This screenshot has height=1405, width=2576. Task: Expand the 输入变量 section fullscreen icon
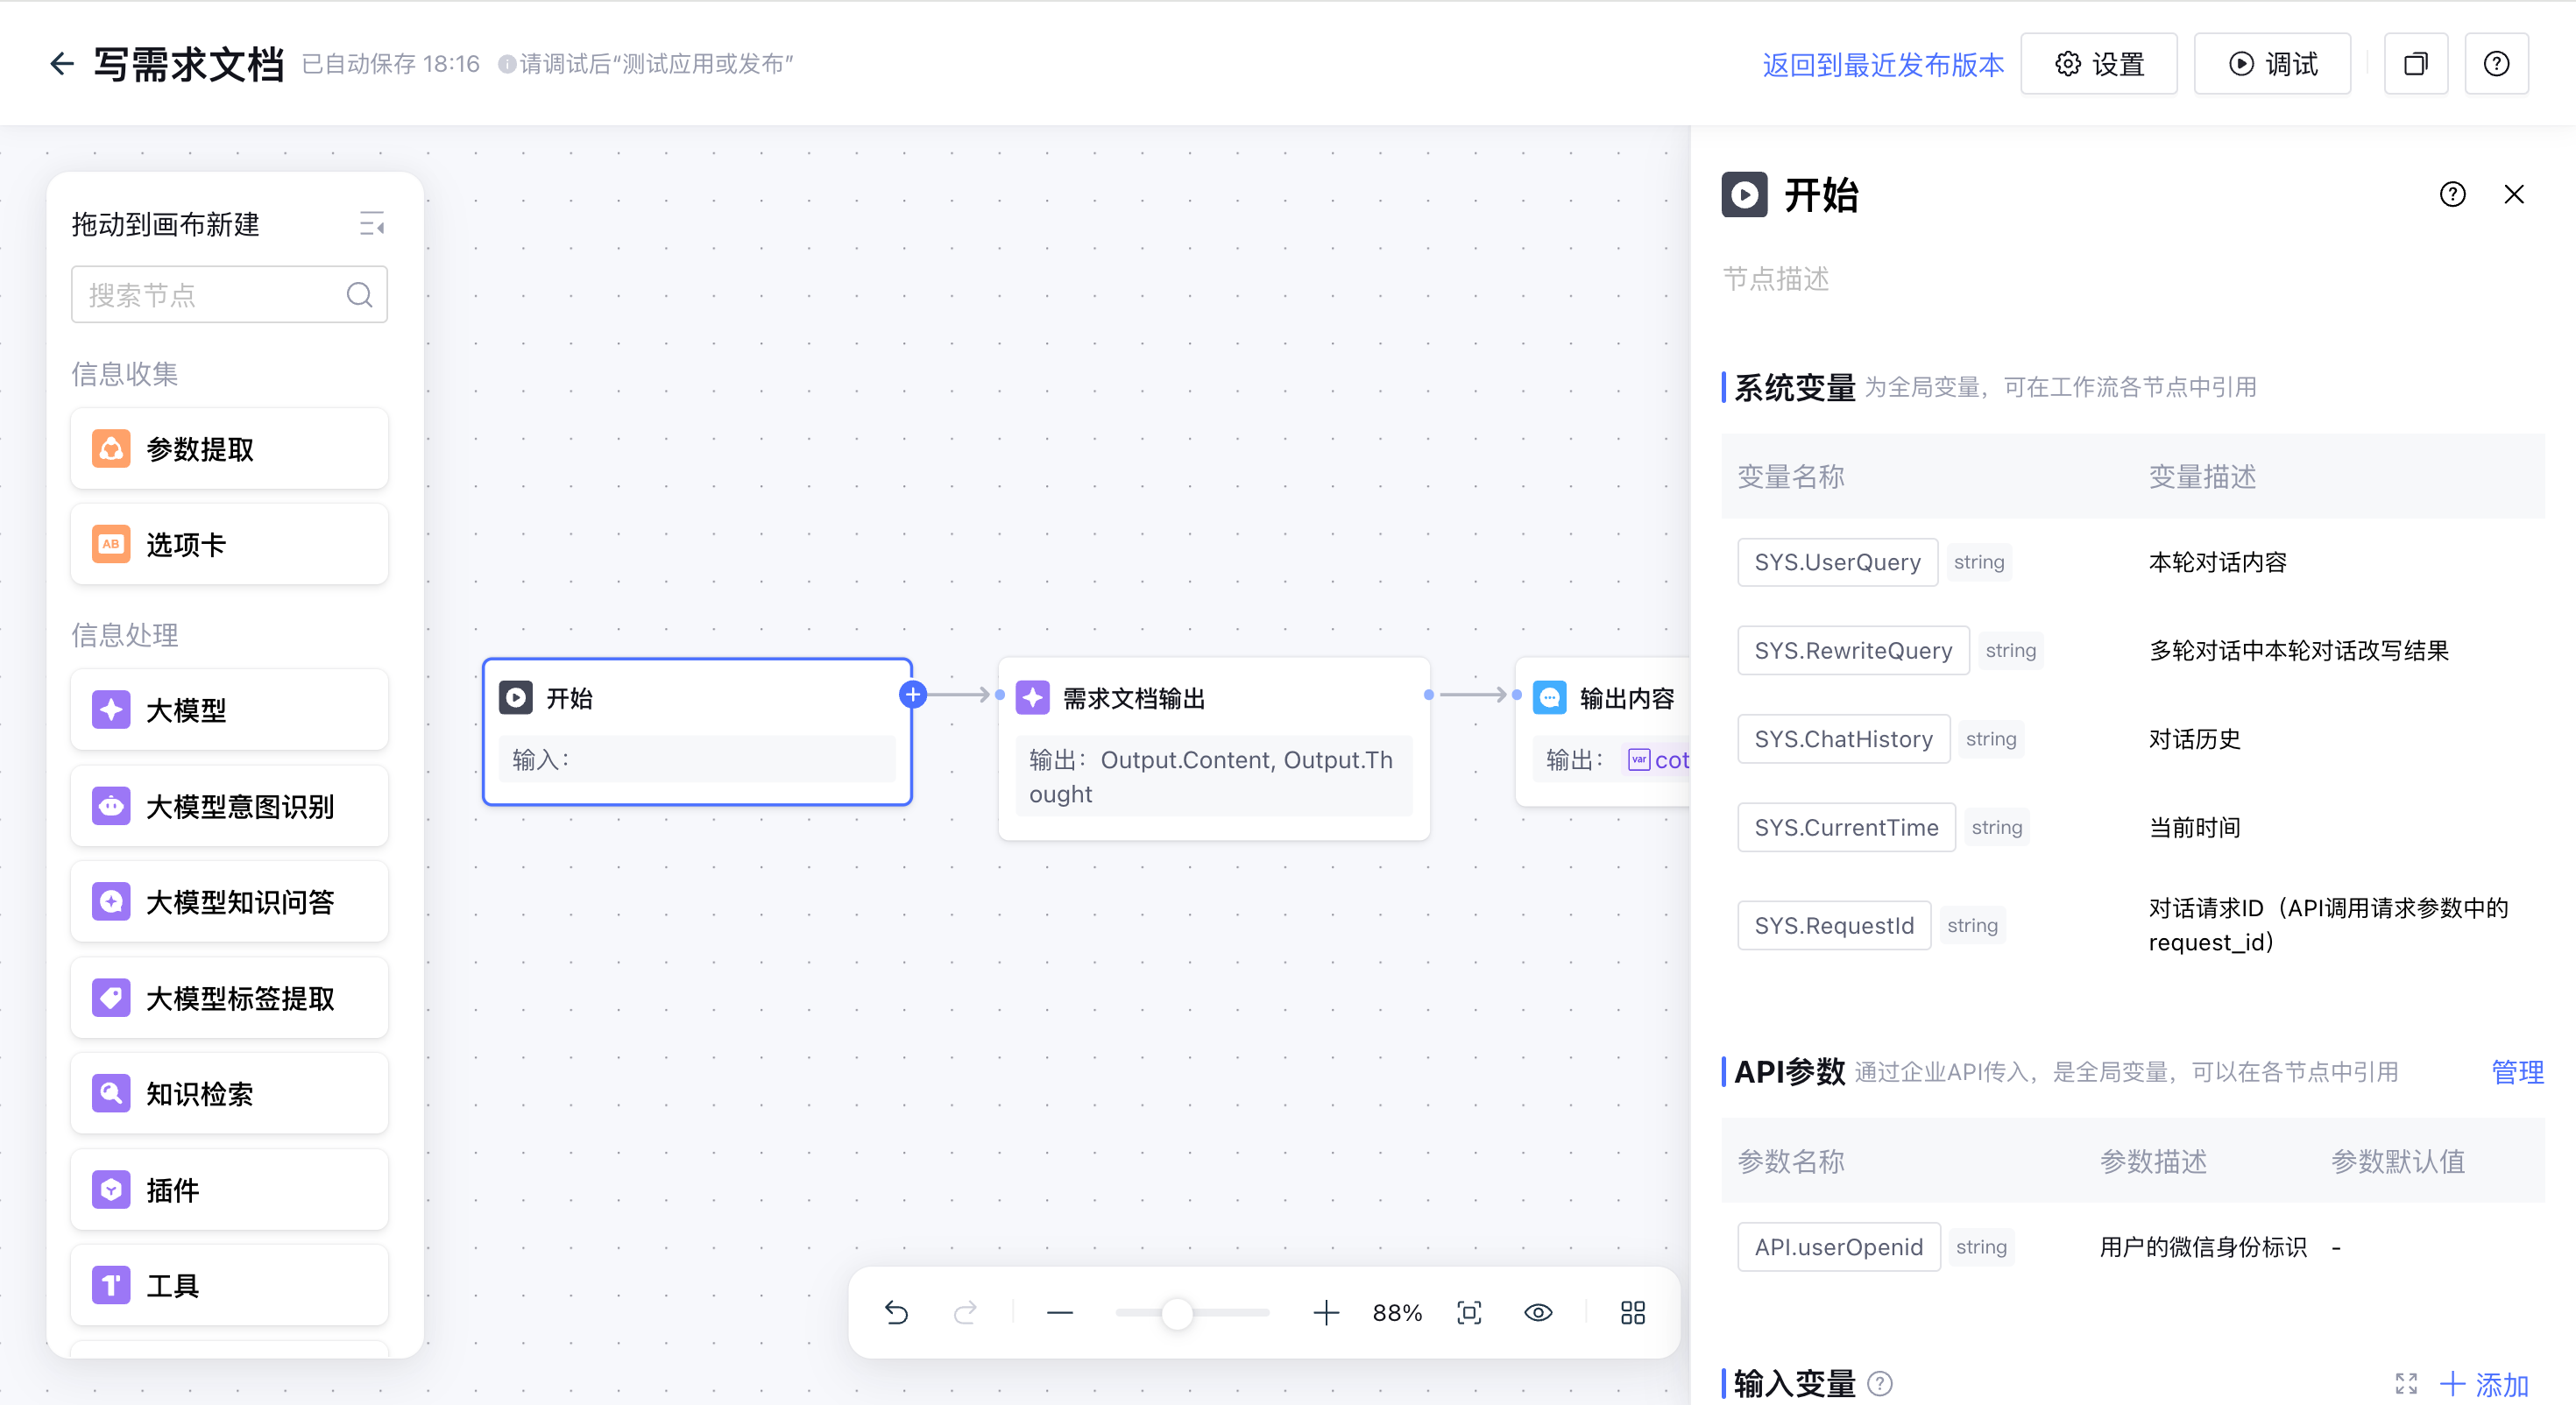click(2406, 1384)
